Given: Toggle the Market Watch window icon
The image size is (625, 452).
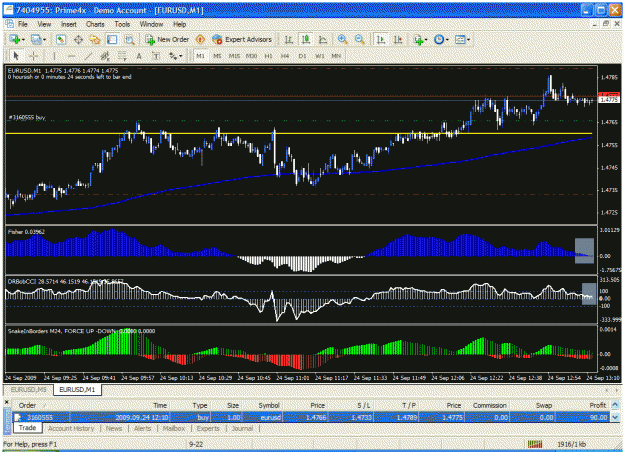Looking at the screenshot, I should click(61, 39).
